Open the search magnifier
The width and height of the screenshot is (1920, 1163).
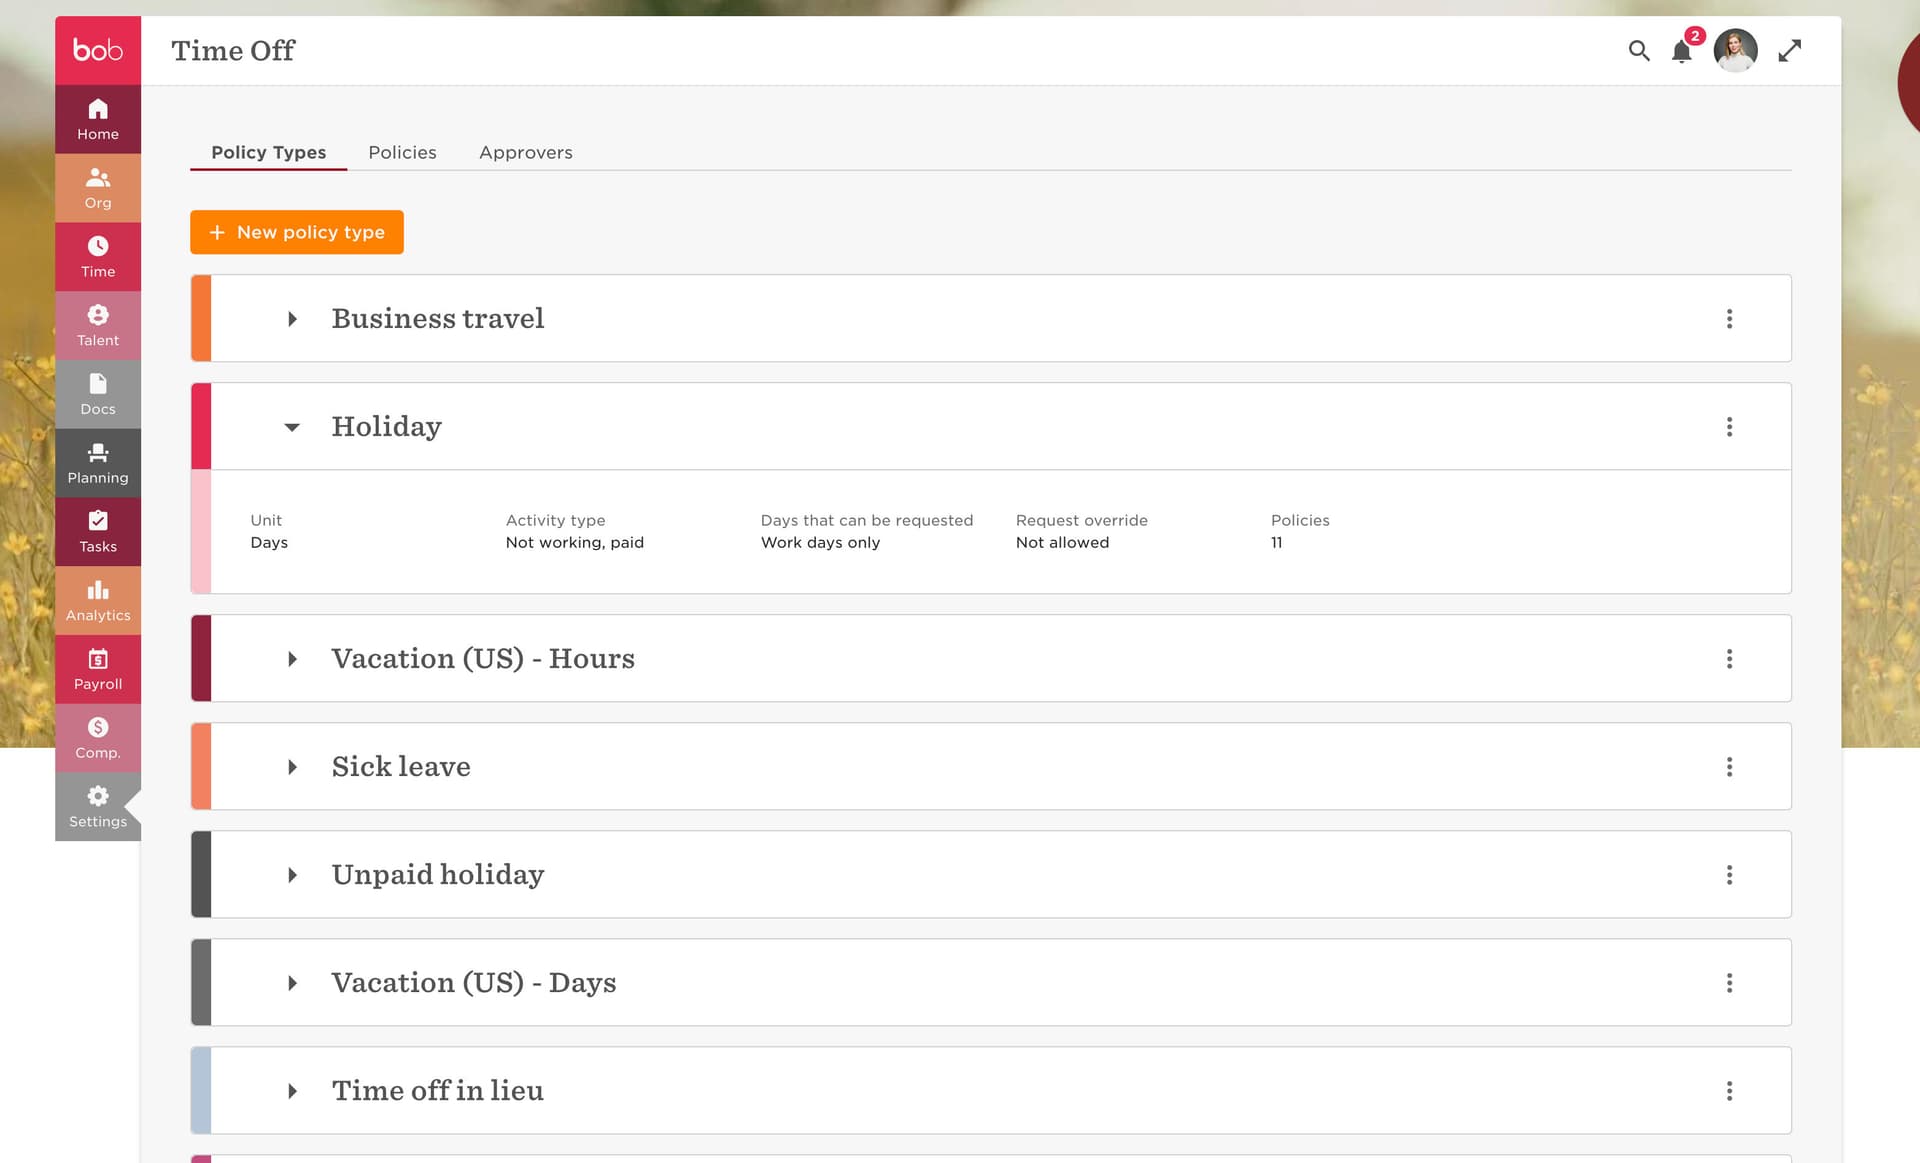[1639, 50]
